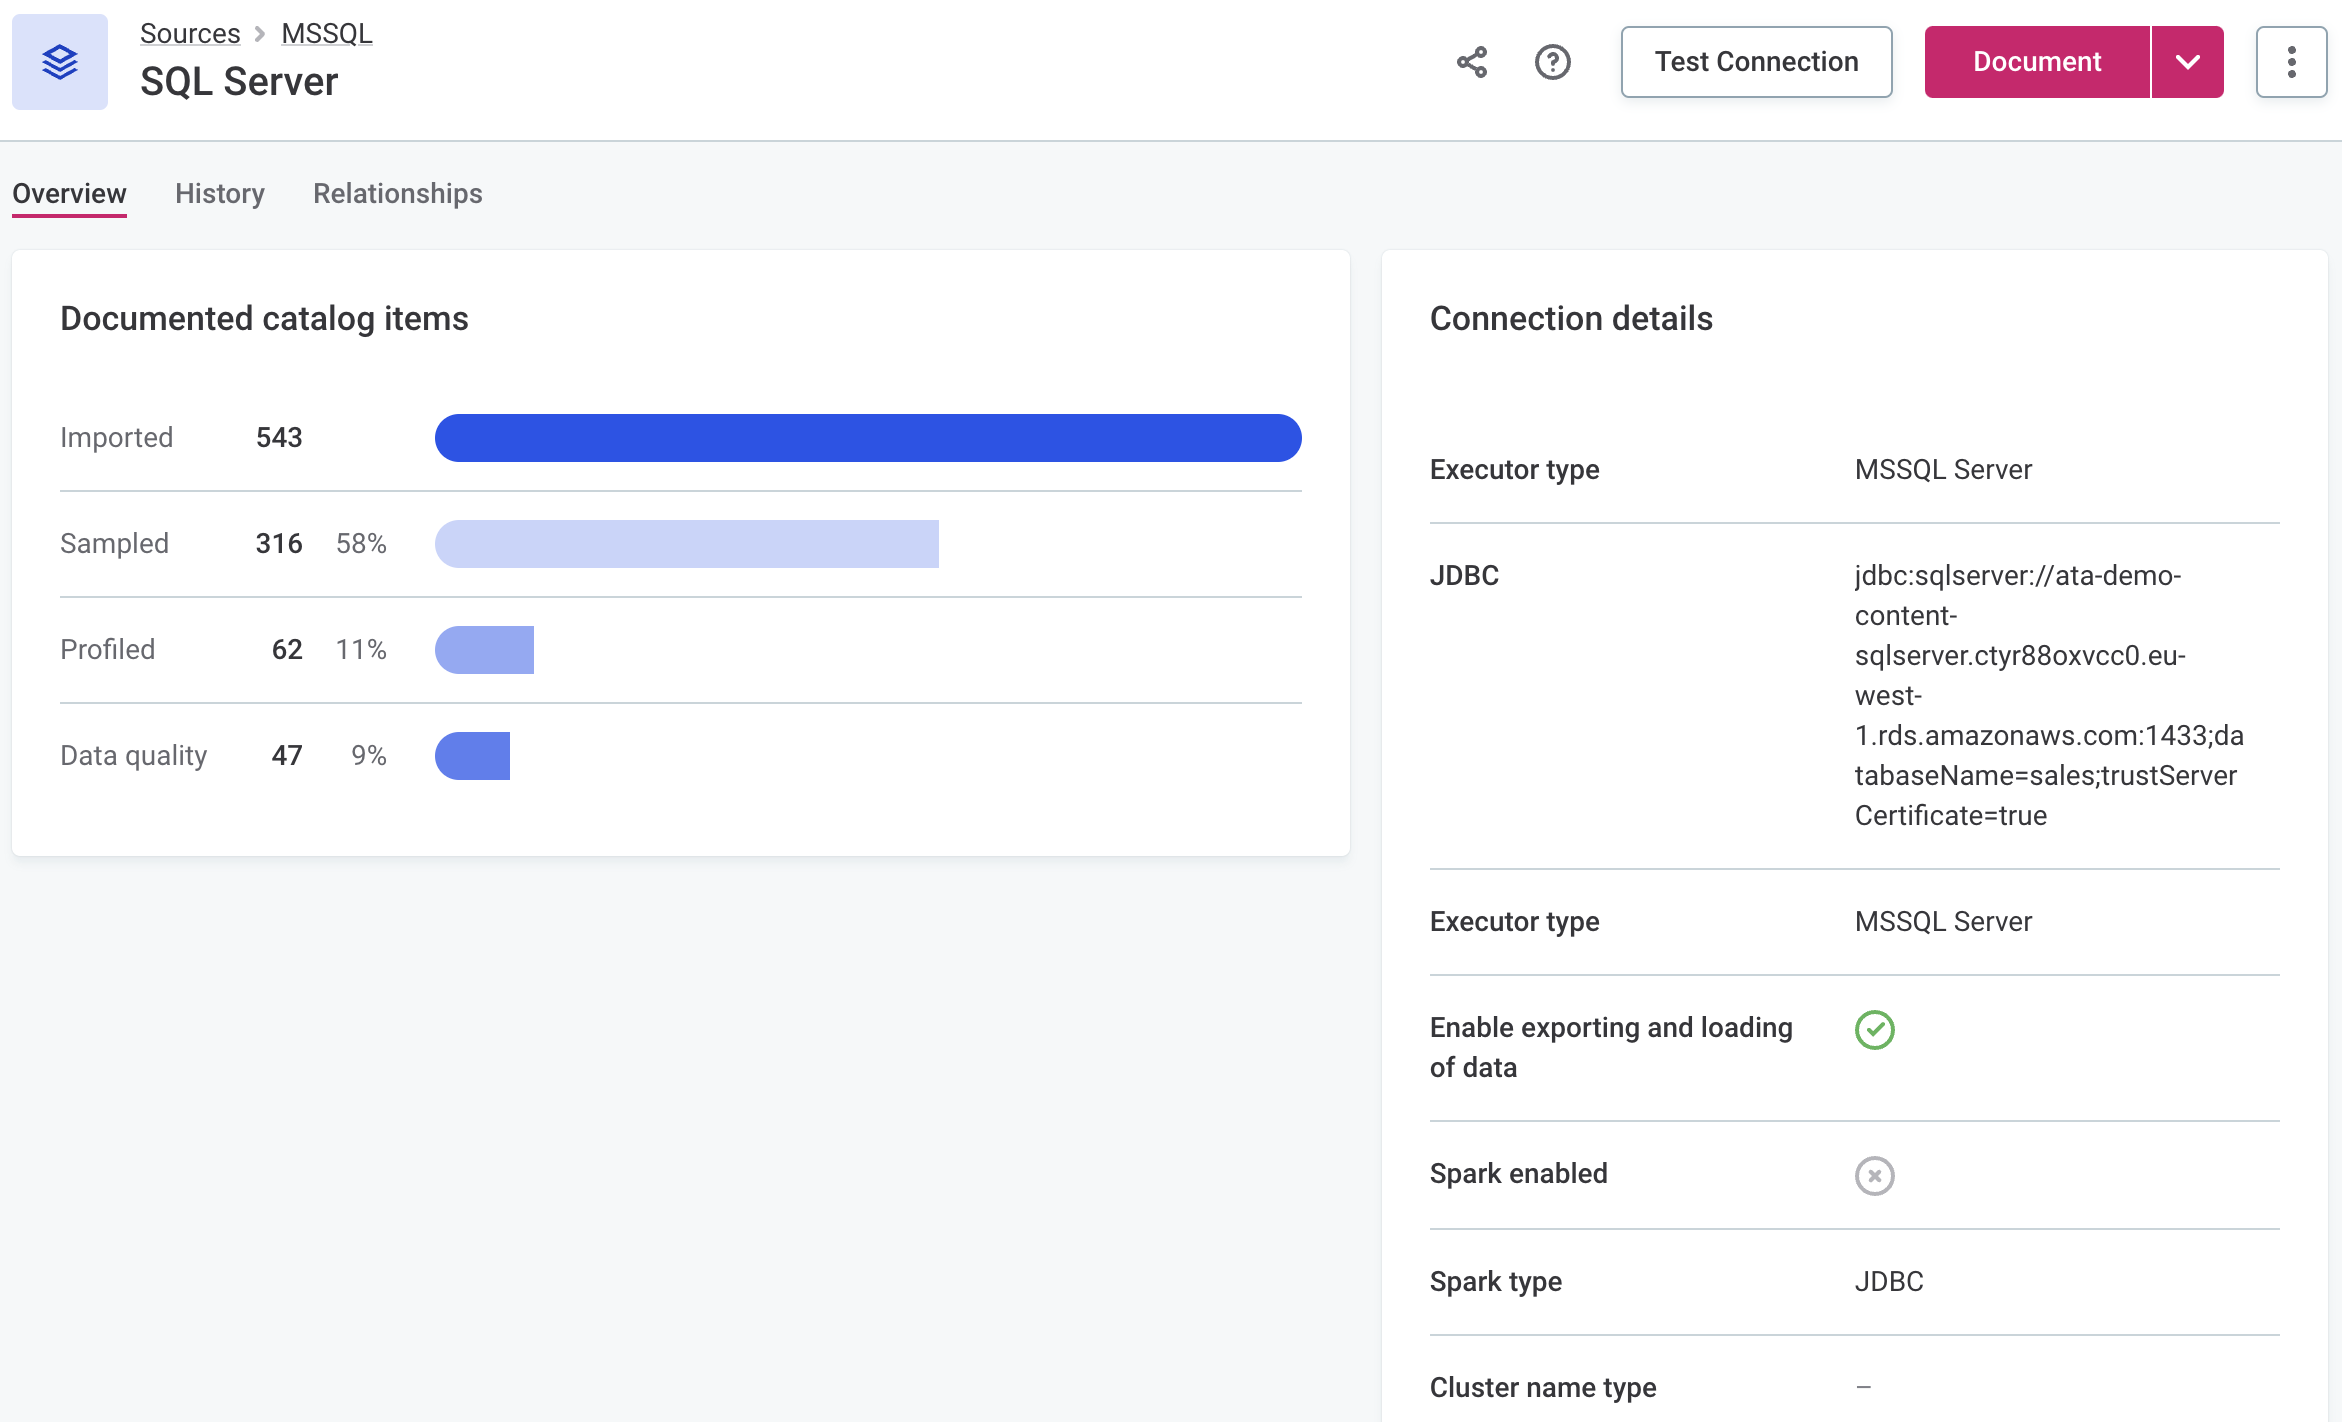Open the Cluster name type value field

pyautogui.click(x=1862, y=1388)
